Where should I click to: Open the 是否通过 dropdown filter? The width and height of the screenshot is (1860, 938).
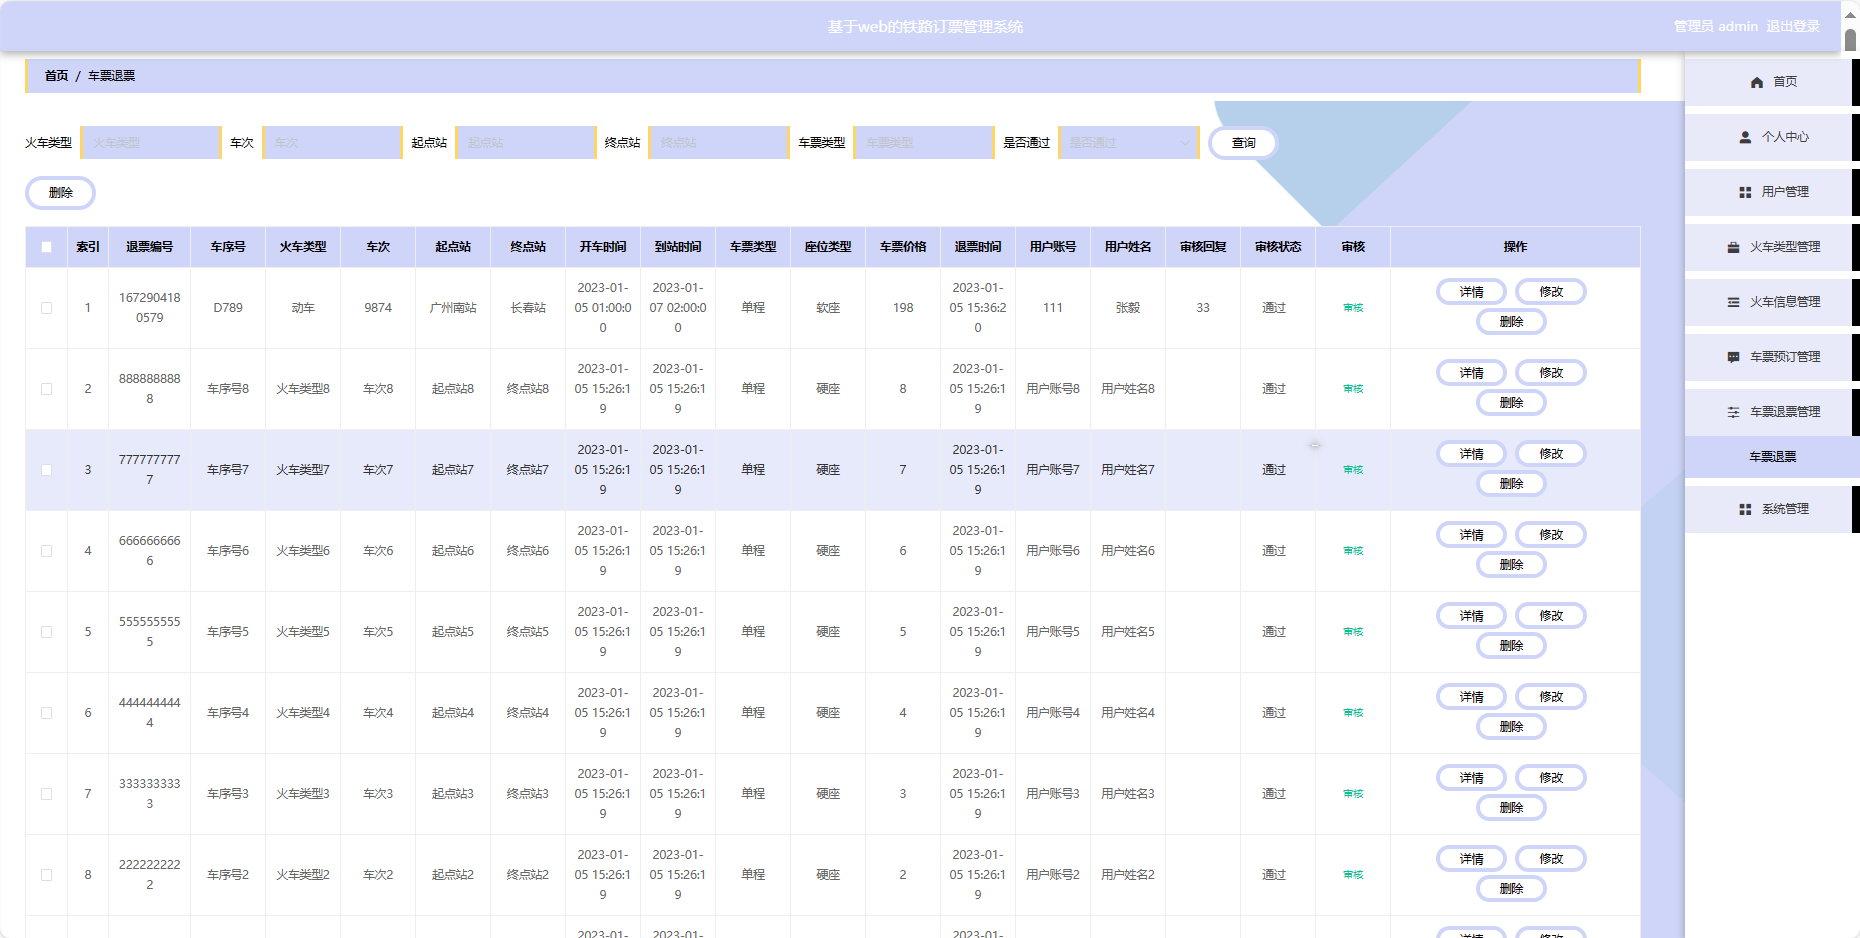(x=1129, y=143)
